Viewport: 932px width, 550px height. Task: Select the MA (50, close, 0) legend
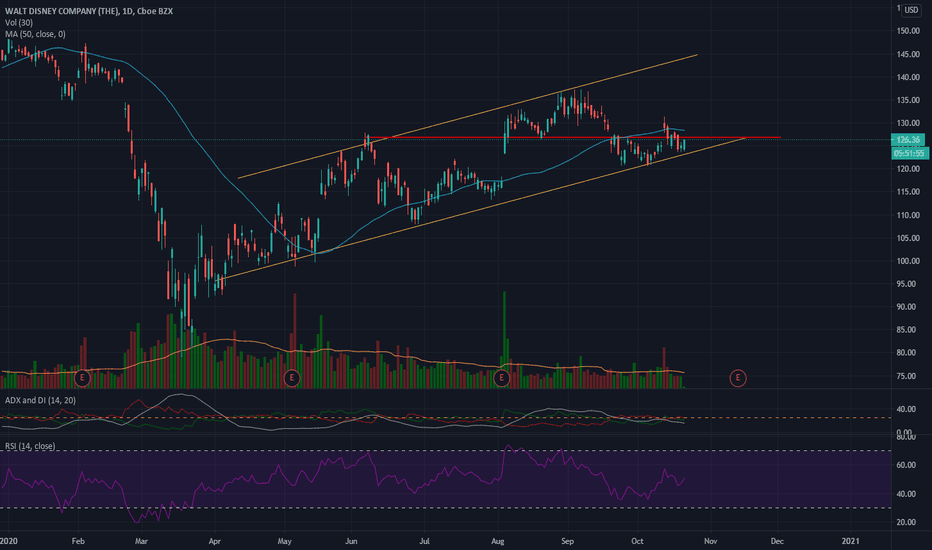coord(35,34)
